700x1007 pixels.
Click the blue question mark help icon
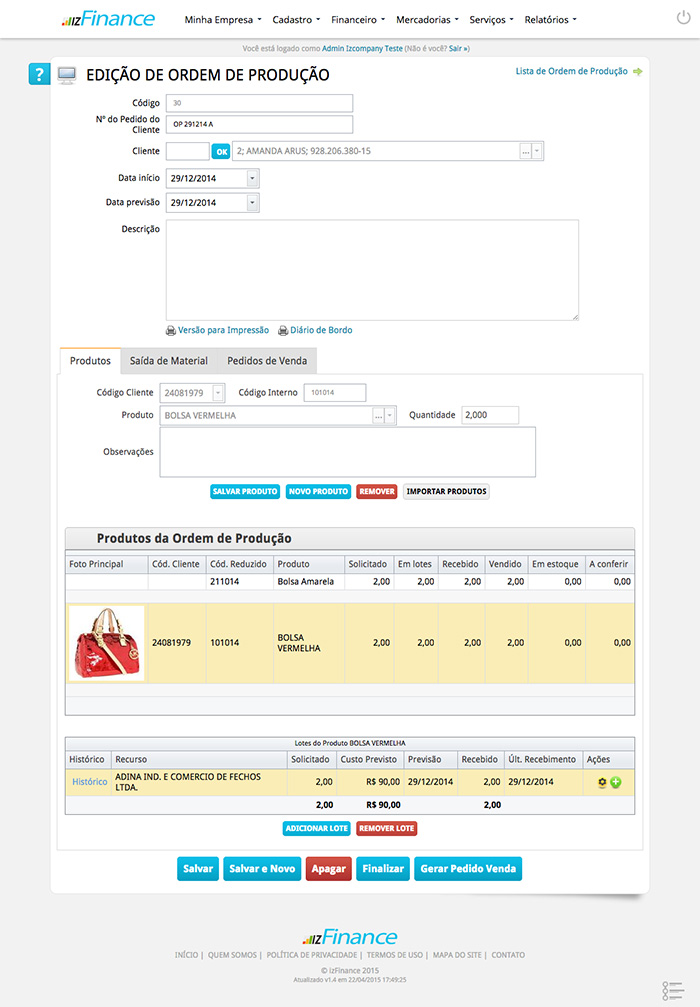click(39, 75)
